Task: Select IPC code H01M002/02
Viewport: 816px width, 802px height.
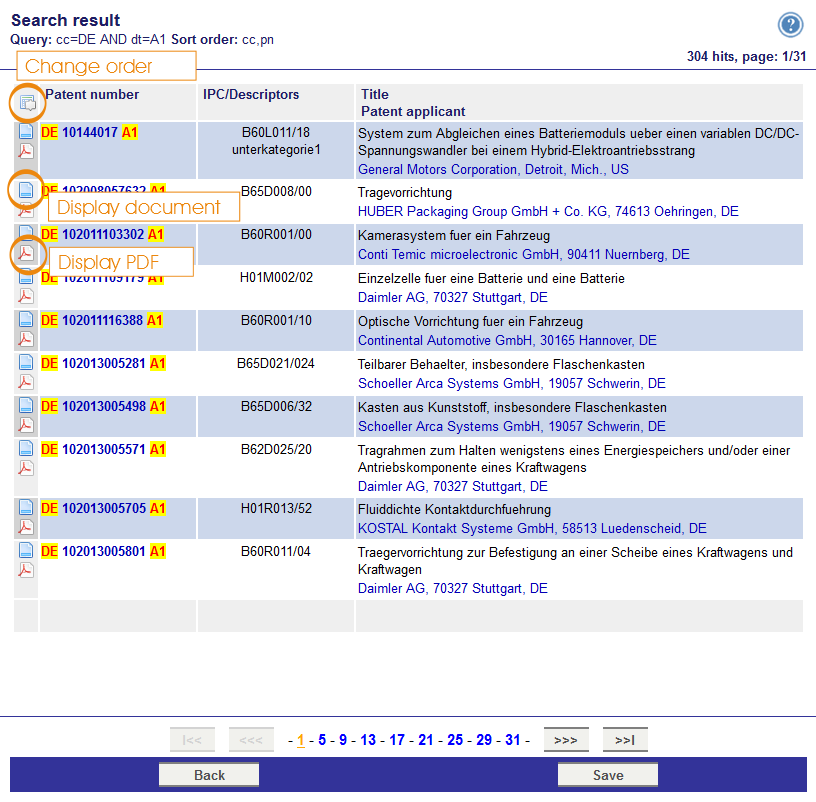Action: pos(276,277)
